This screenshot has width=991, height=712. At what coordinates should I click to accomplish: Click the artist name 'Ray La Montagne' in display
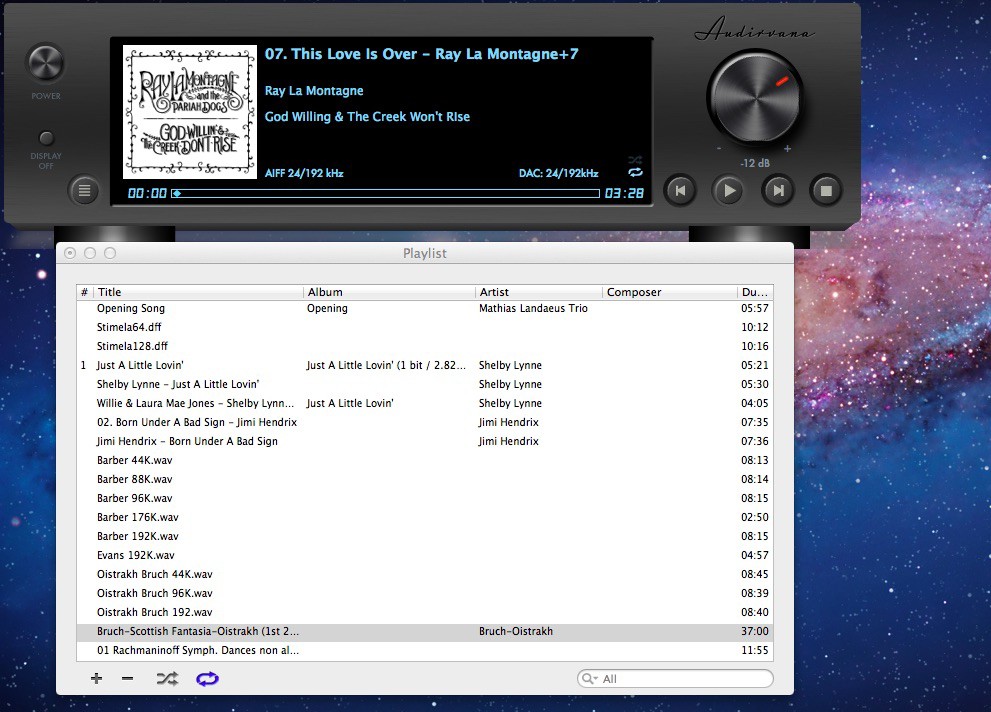(x=314, y=90)
